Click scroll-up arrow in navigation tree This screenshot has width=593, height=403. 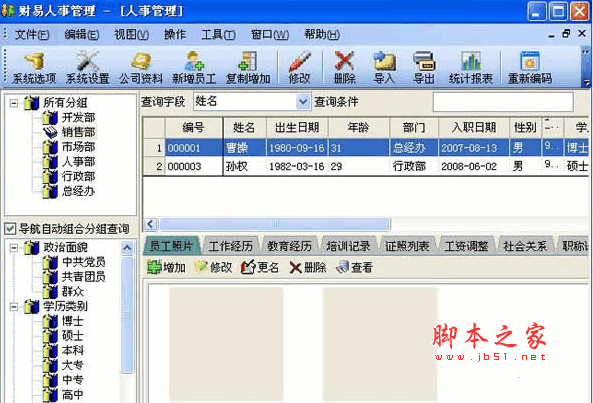pyautogui.click(x=127, y=248)
